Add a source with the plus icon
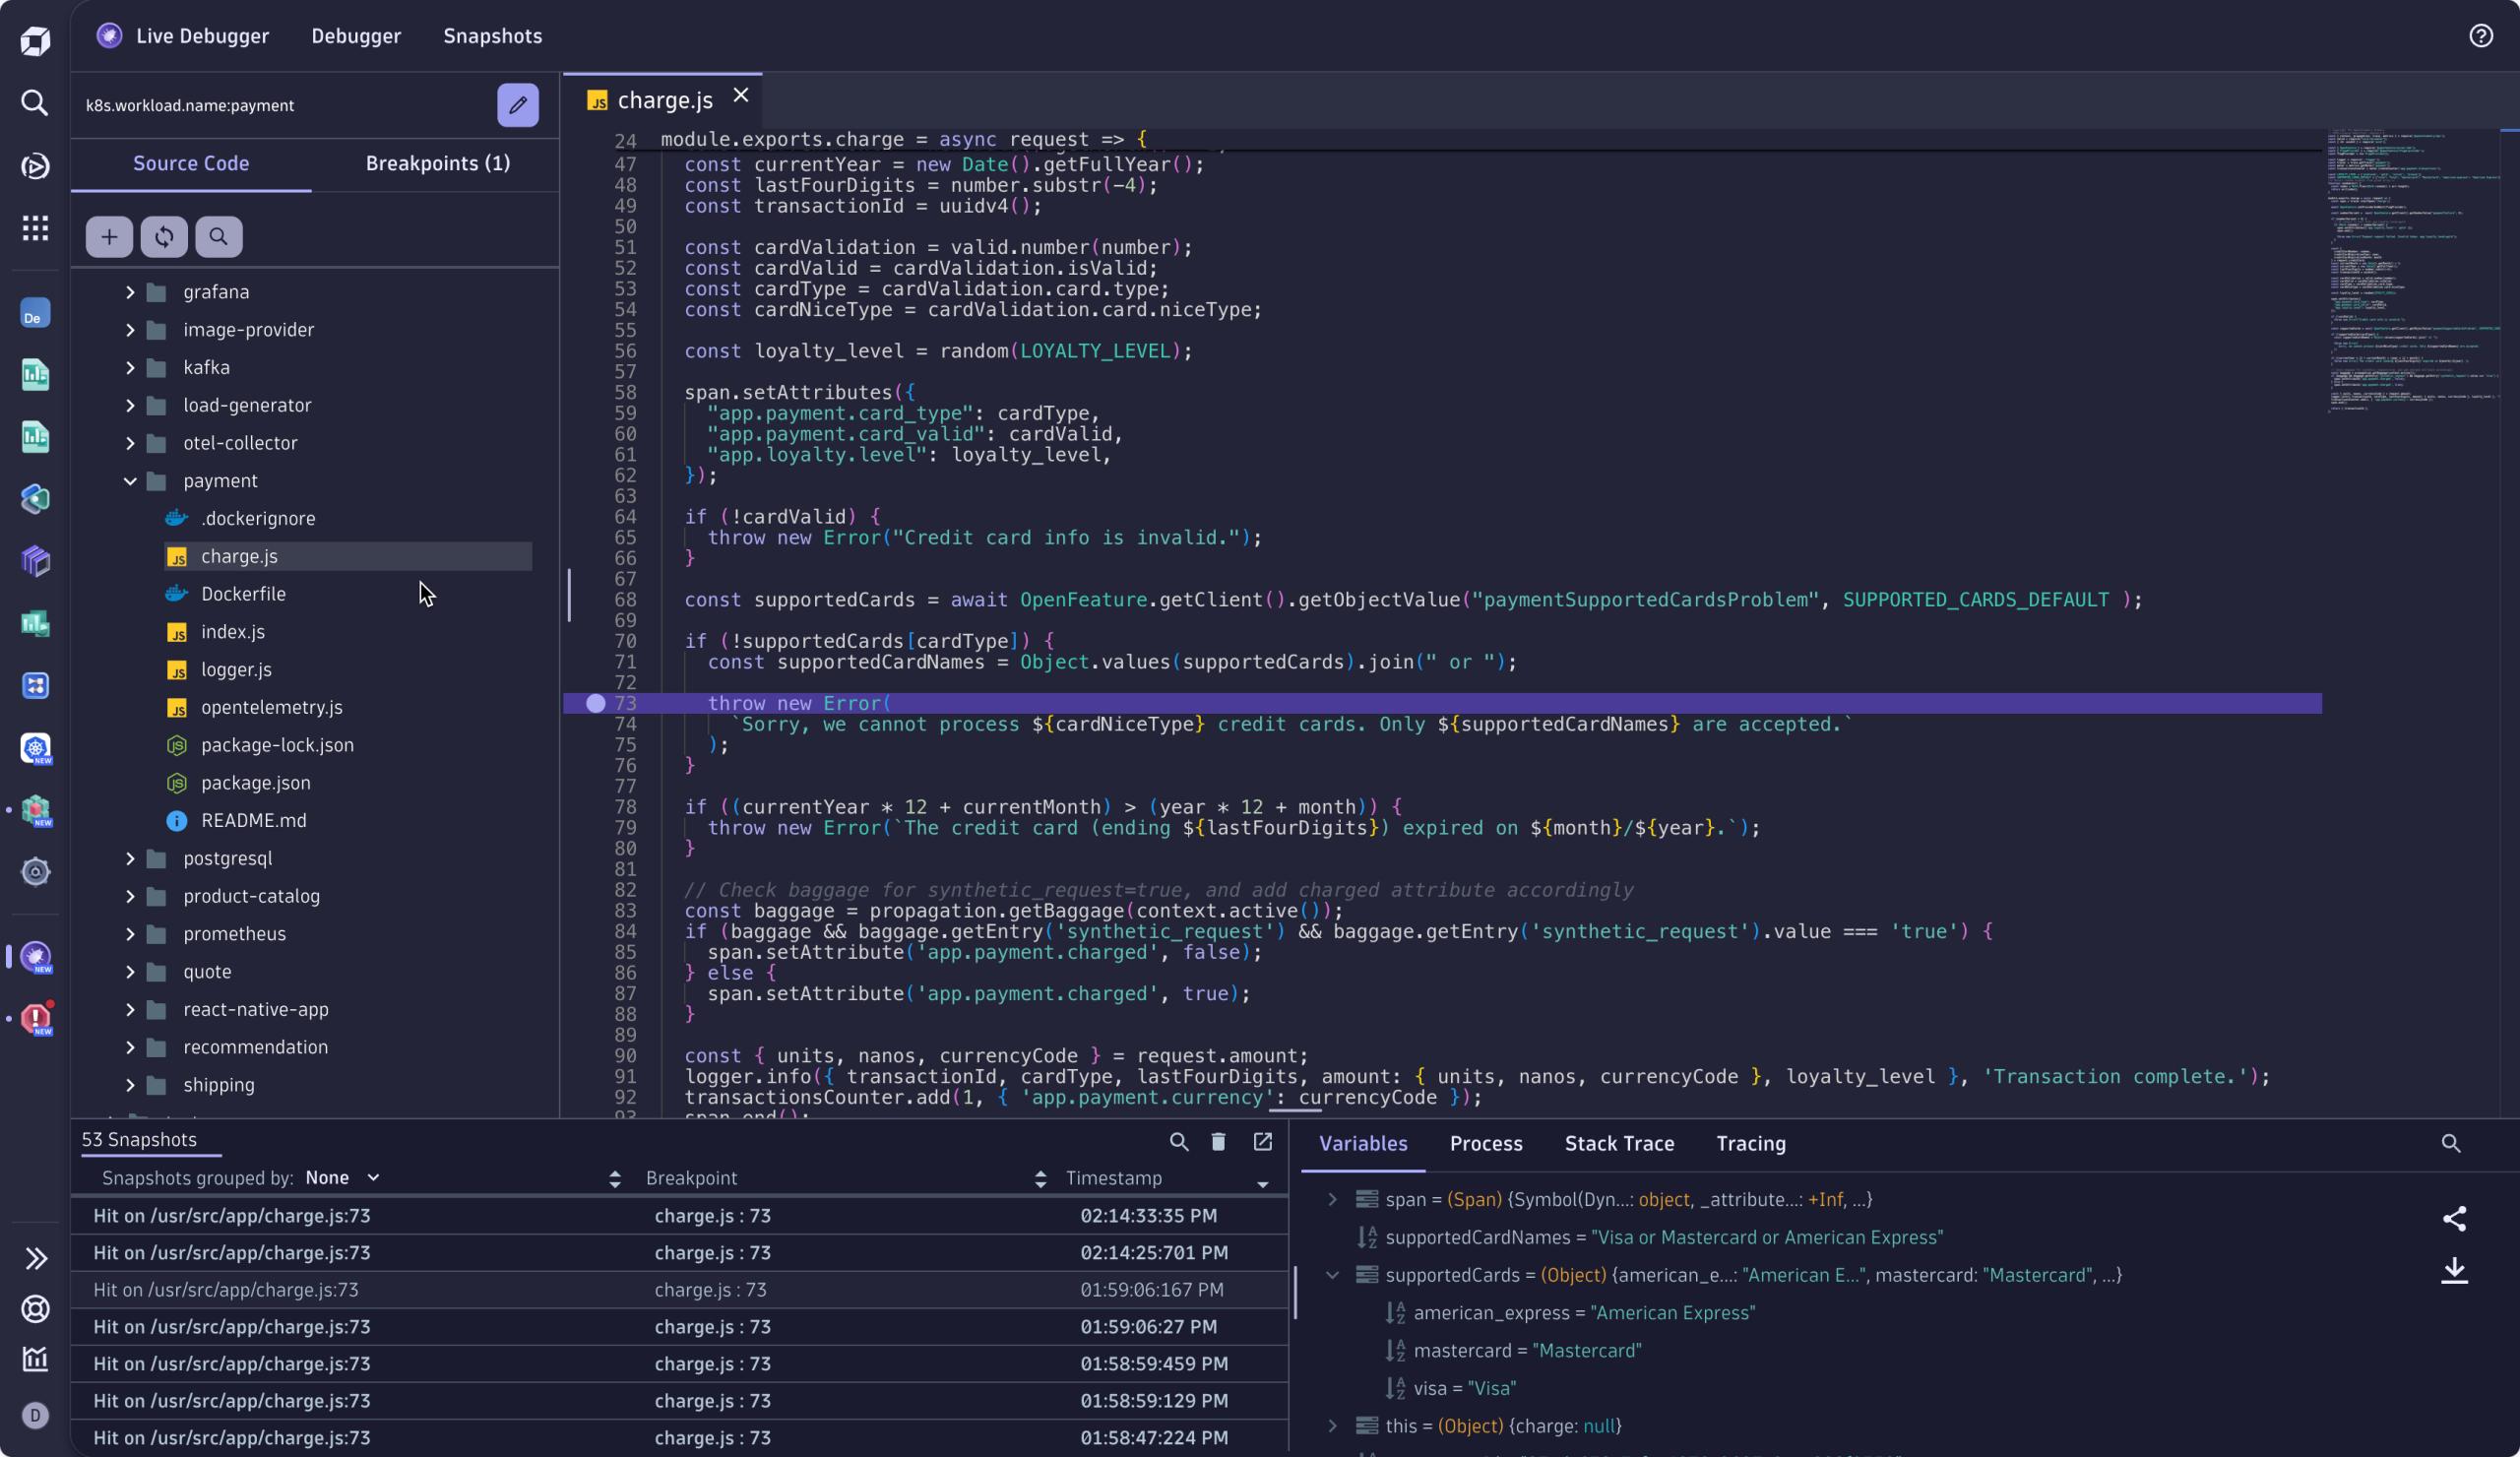This screenshot has height=1457, width=2520. [109, 236]
